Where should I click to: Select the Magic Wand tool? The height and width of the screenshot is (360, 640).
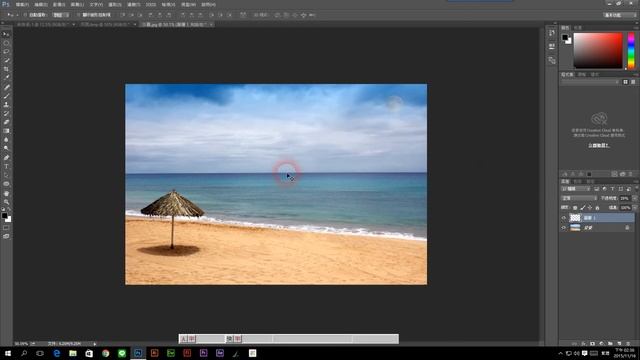click(x=6, y=60)
